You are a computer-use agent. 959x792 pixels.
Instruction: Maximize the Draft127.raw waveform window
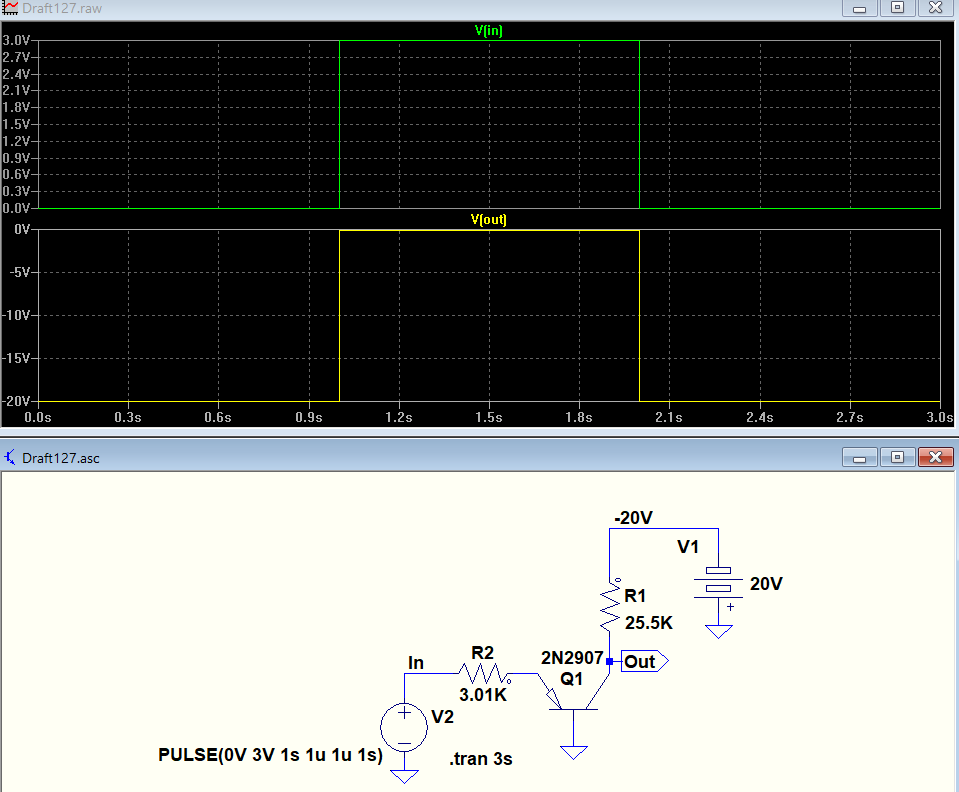(x=897, y=8)
